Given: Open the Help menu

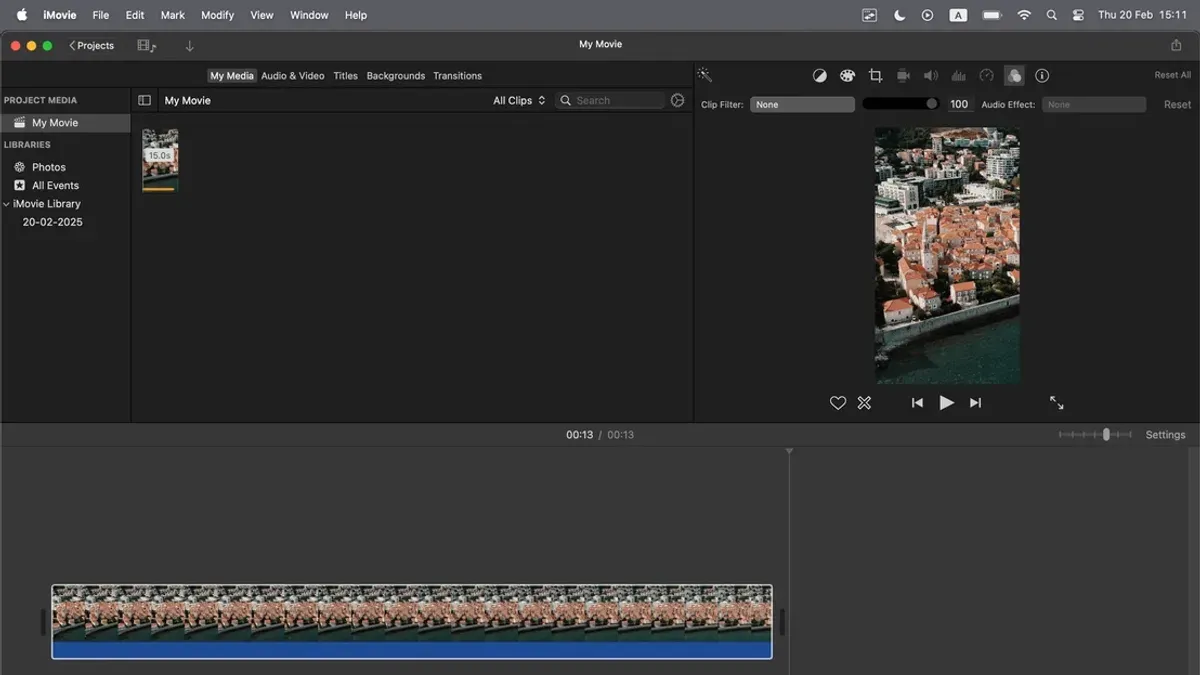Looking at the screenshot, I should tap(356, 15).
